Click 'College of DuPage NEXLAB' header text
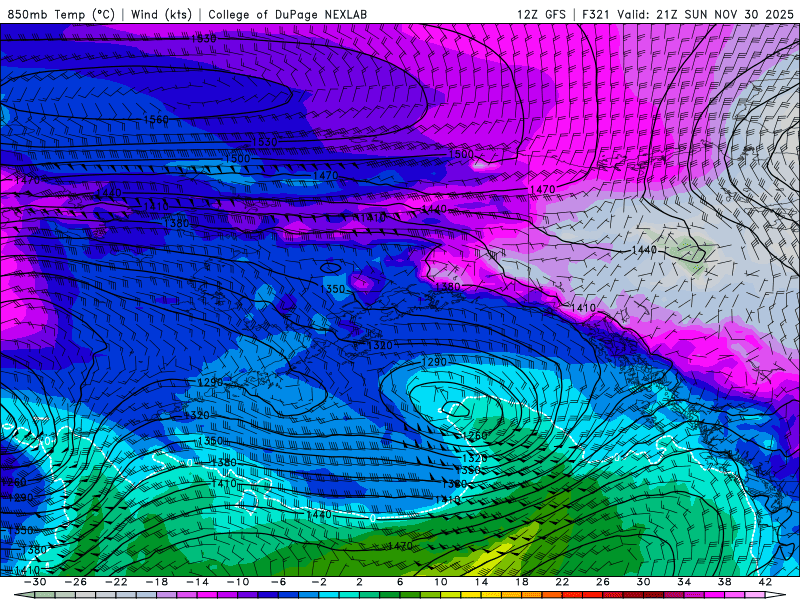 tap(287, 14)
